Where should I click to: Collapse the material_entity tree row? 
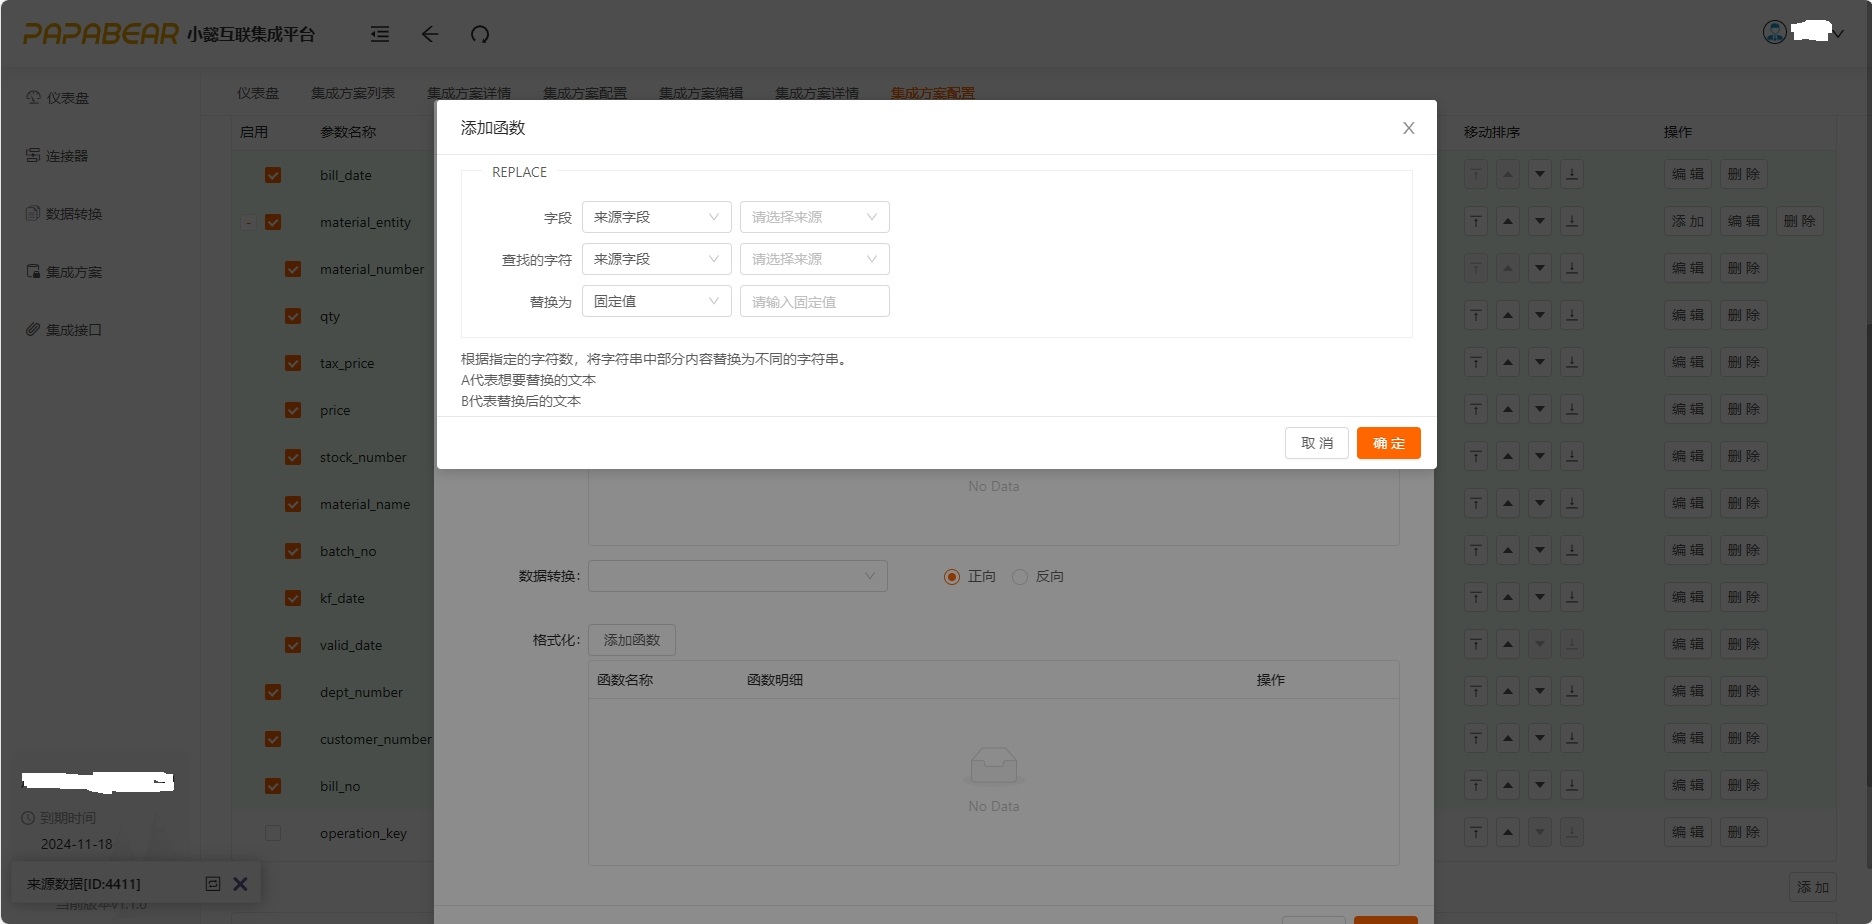pos(248,222)
